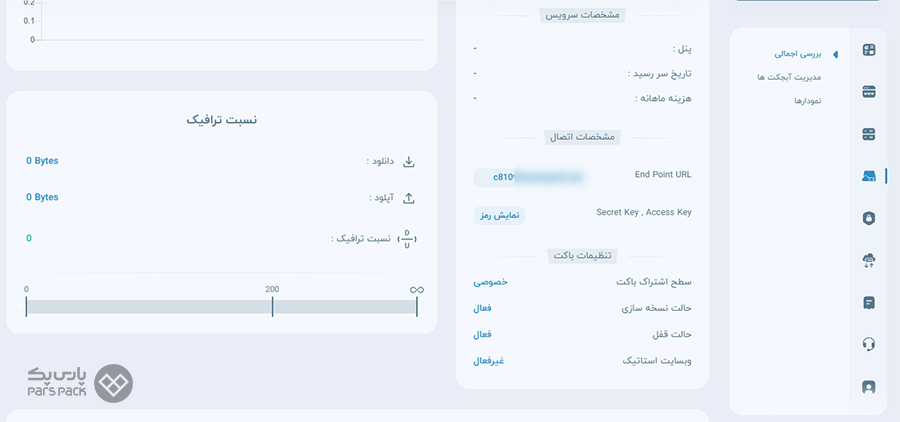Open the security lock shield sidebar icon
The width and height of the screenshot is (900, 422).
(x=869, y=218)
